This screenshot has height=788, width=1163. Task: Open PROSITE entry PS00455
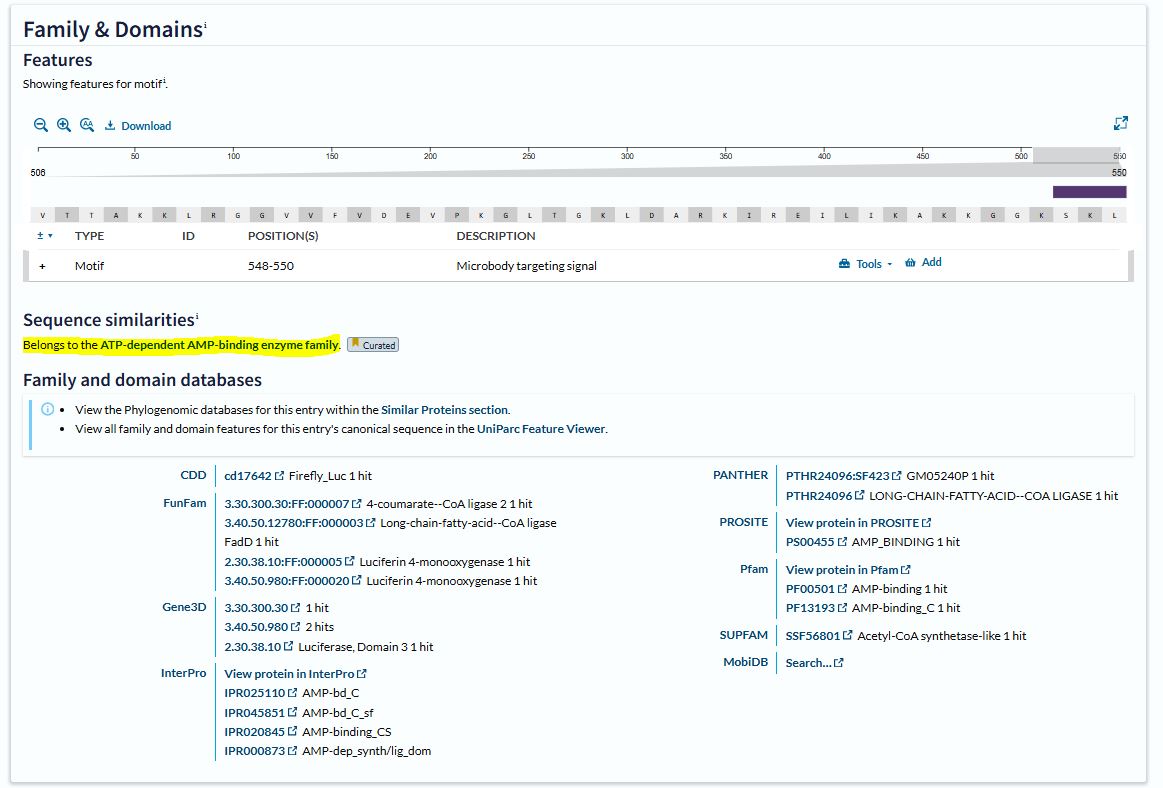click(810, 542)
